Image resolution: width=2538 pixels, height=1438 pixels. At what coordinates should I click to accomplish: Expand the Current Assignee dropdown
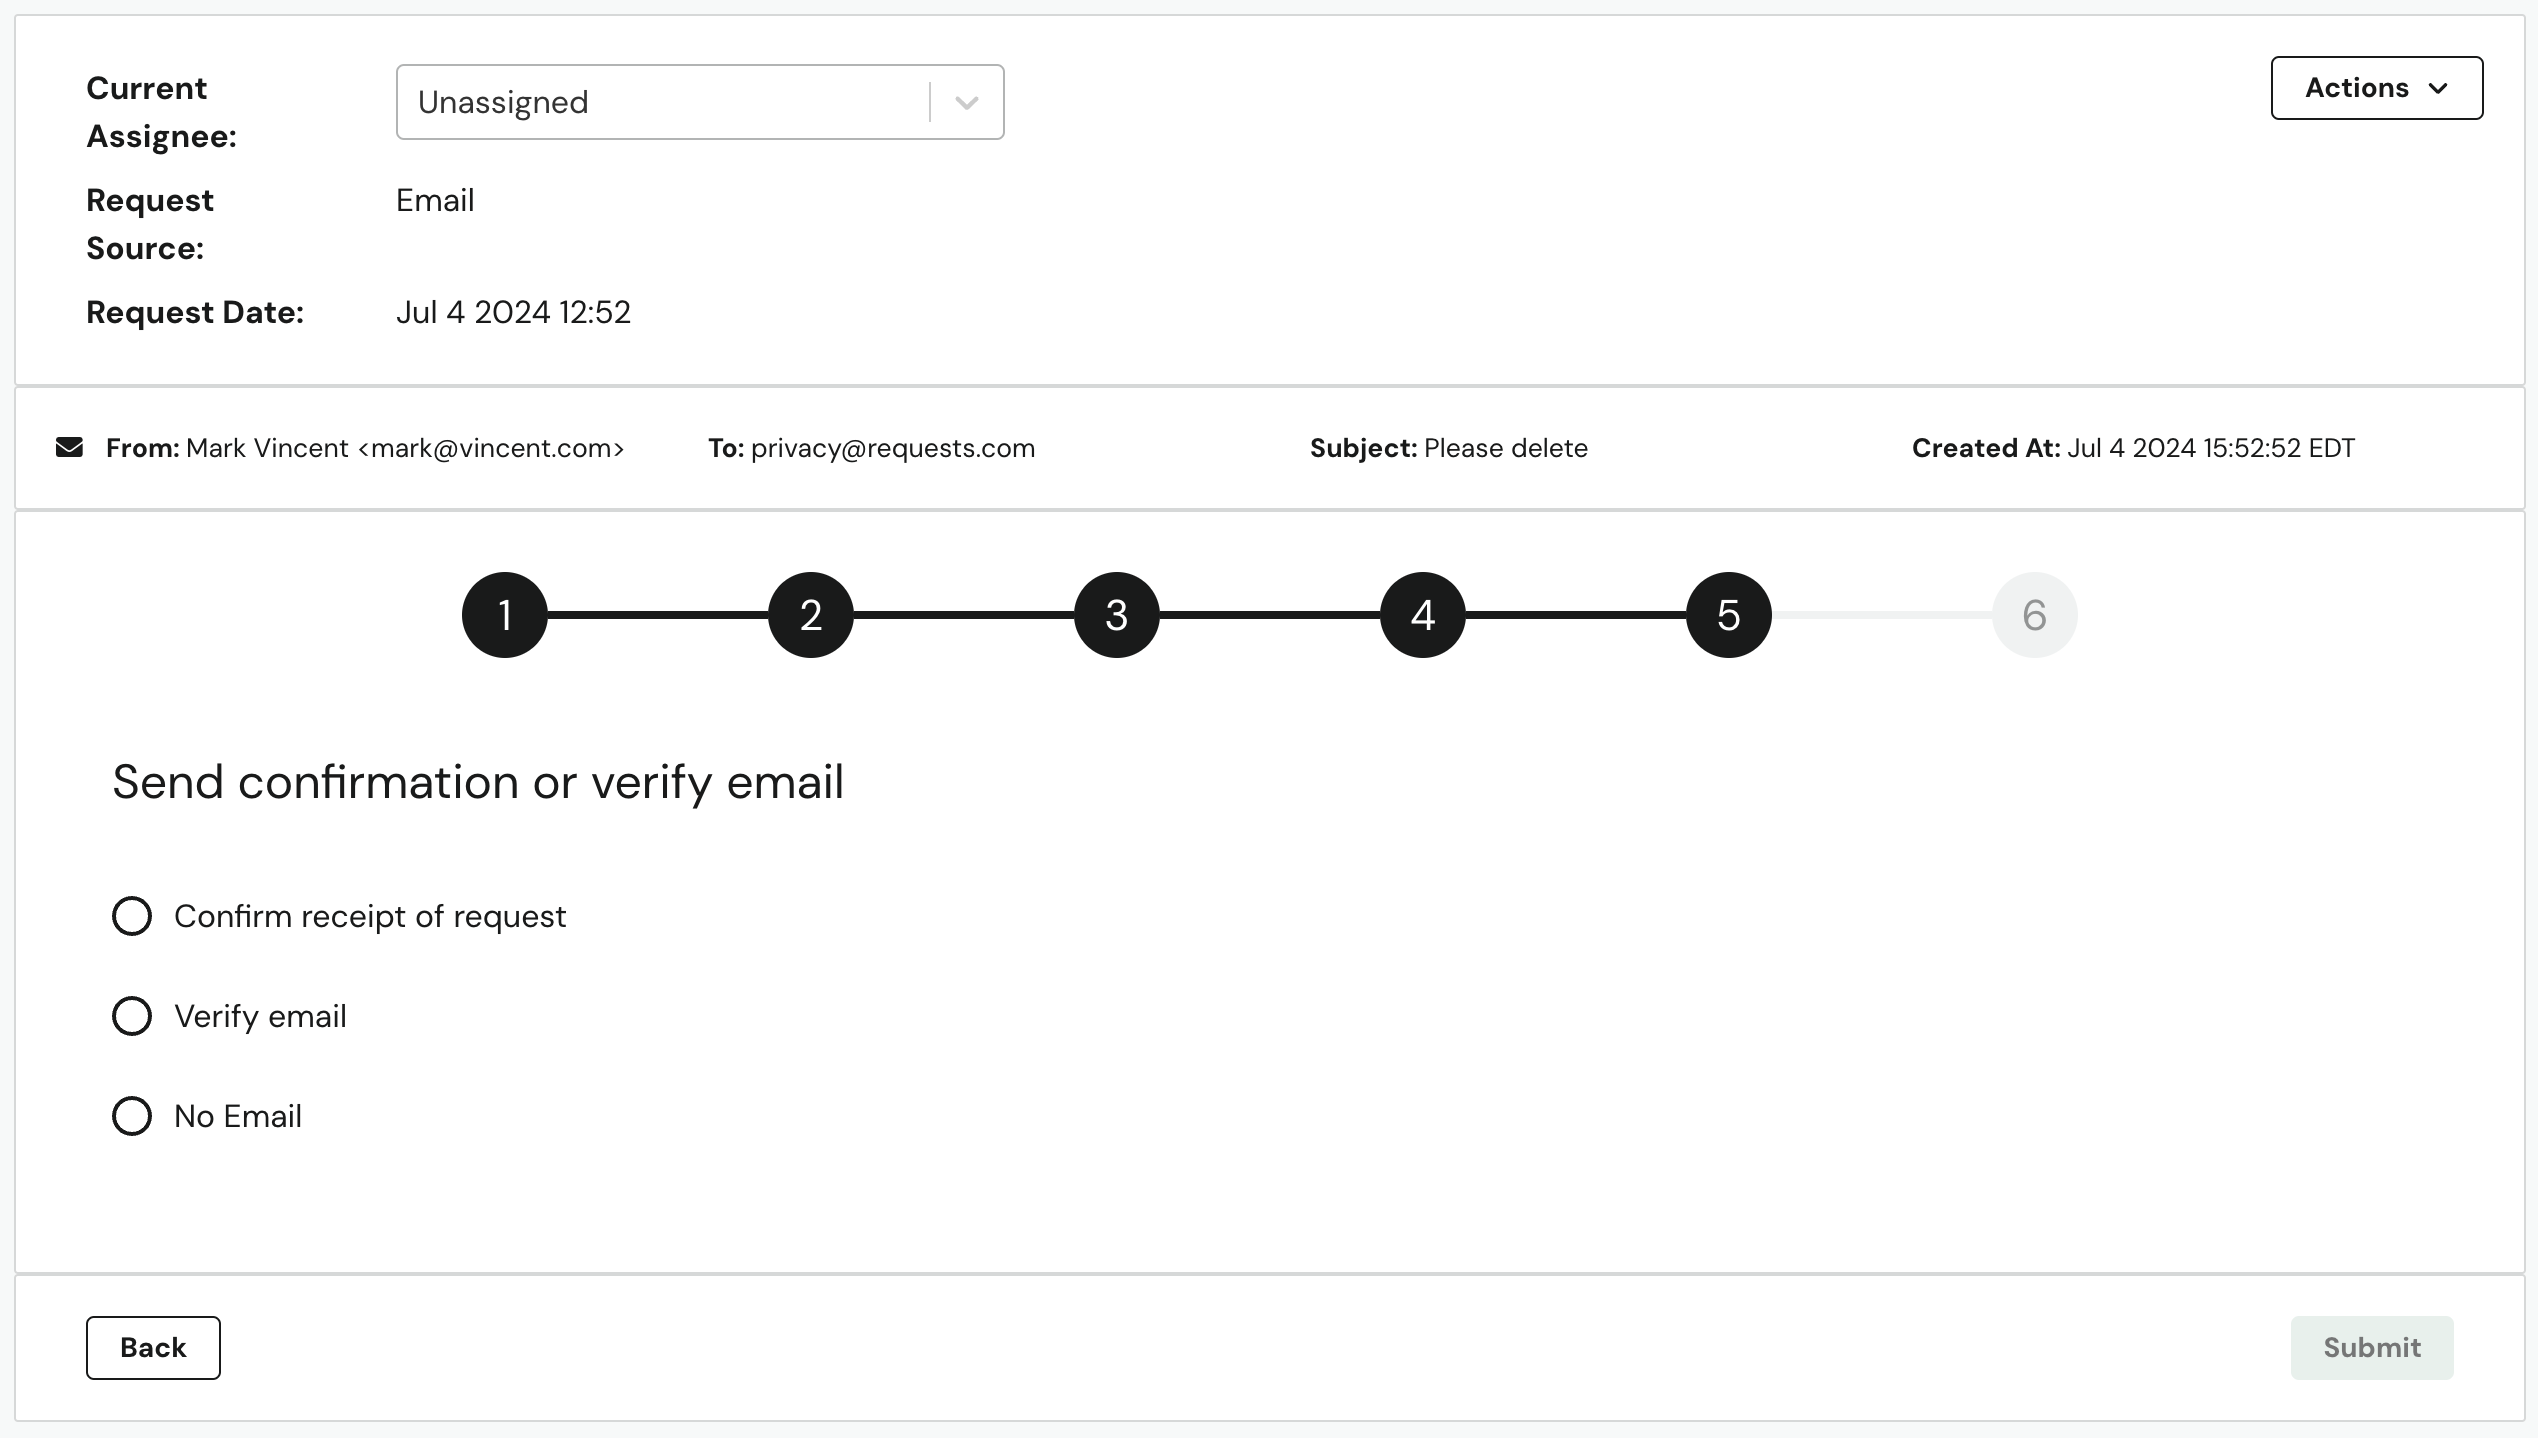click(967, 101)
